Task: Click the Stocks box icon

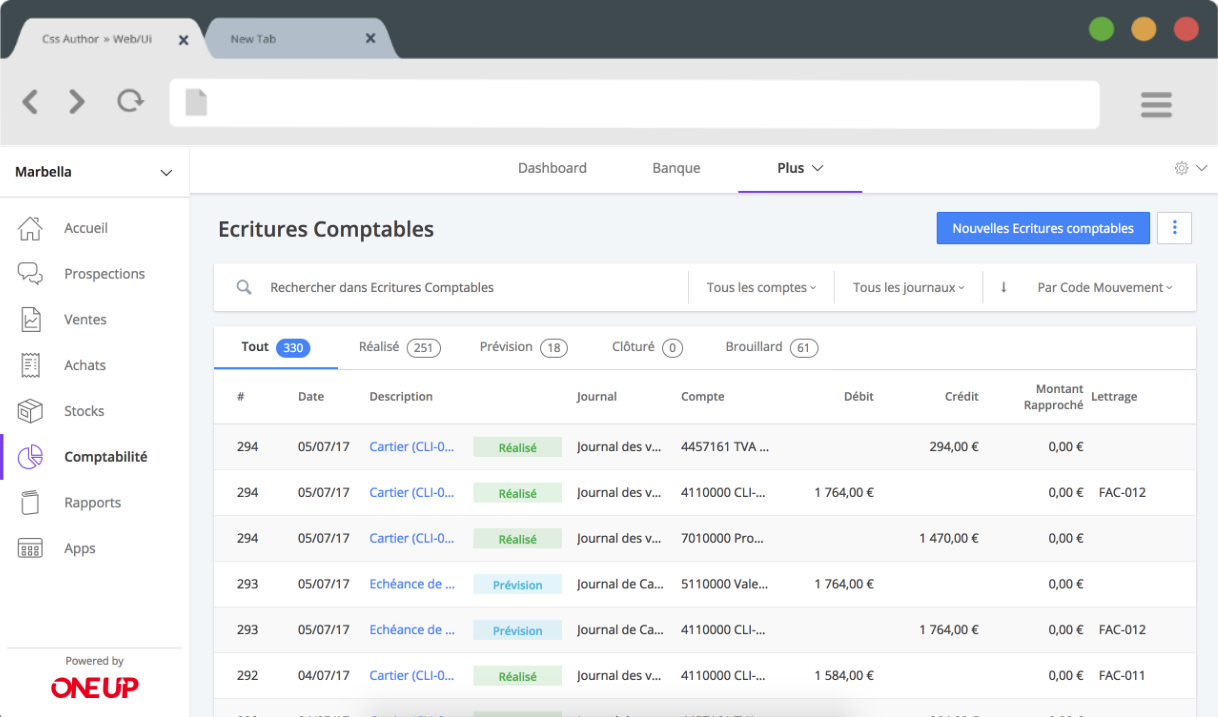Action: pyautogui.click(x=31, y=411)
